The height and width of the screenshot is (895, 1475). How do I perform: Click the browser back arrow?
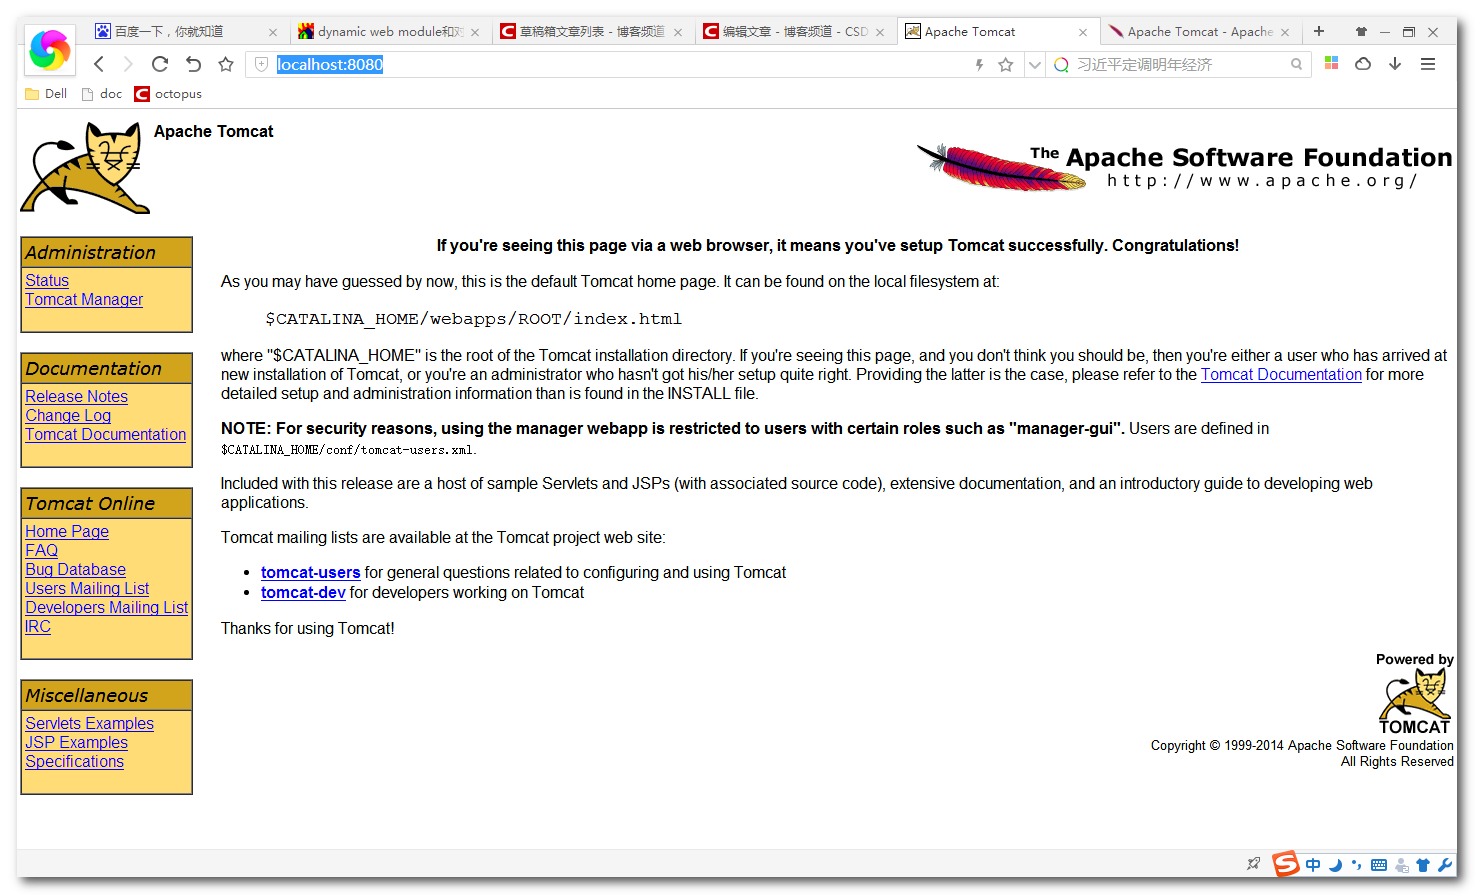click(99, 64)
